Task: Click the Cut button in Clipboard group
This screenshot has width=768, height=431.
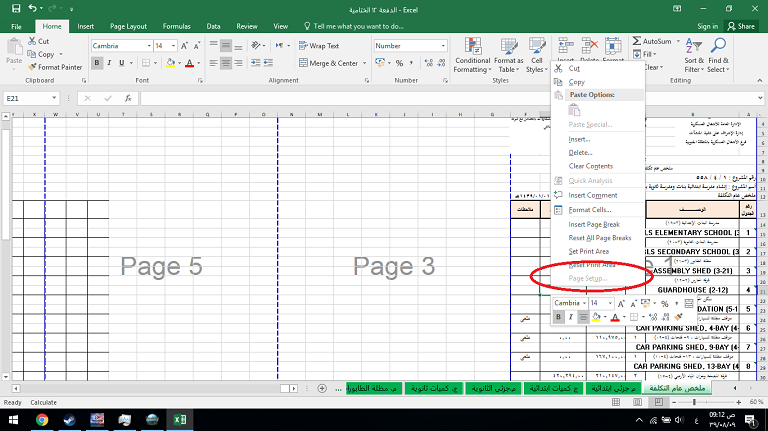Action: 38,41
